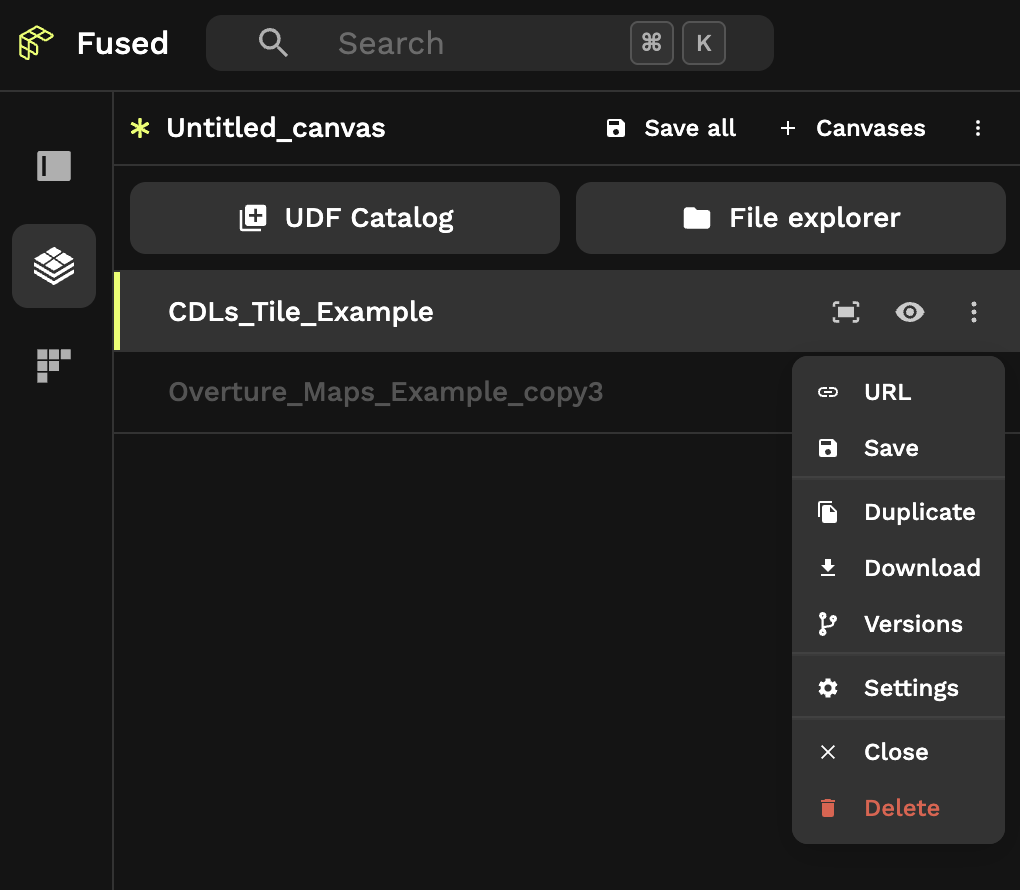Open the canvas more options menu
This screenshot has height=890, width=1020.
(978, 128)
